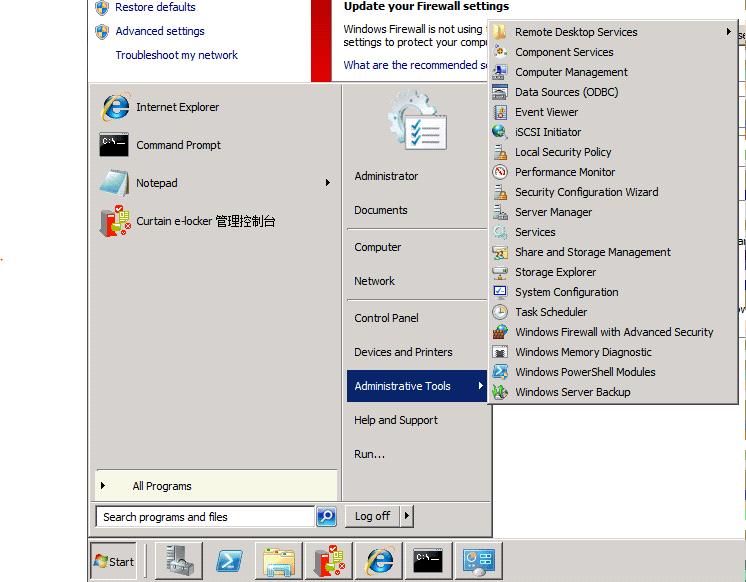The height and width of the screenshot is (582, 746).
Task: Expand the Remote Desktop Services submenu arrow
Action: pos(728,31)
